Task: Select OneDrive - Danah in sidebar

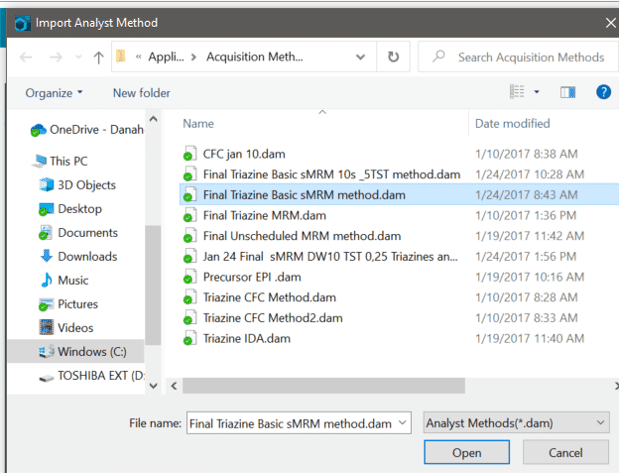Action: (87, 130)
